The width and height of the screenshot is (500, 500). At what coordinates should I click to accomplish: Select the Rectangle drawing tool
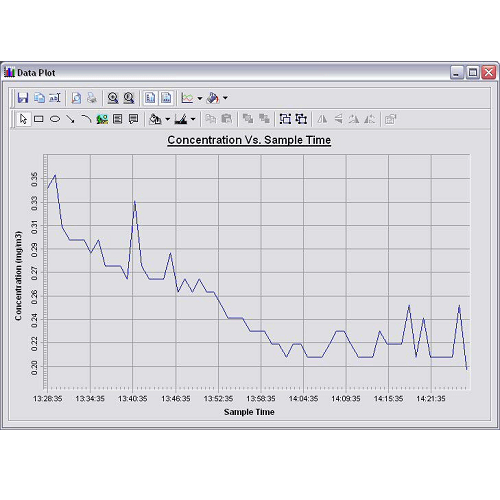point(39,119)
